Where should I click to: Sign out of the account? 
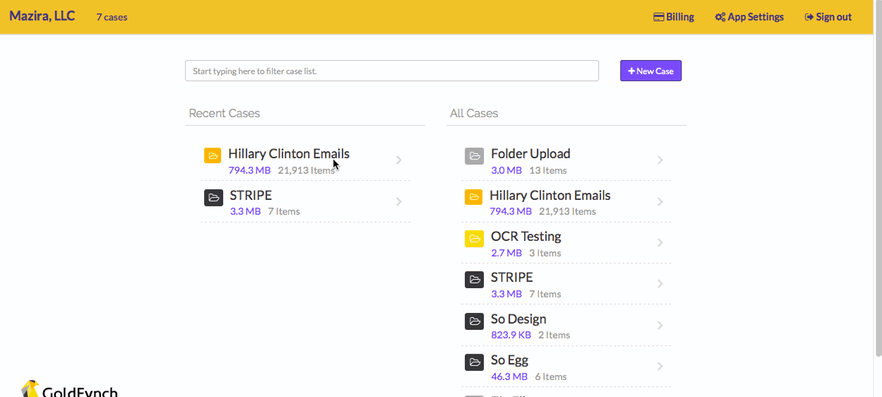point(828,17)
